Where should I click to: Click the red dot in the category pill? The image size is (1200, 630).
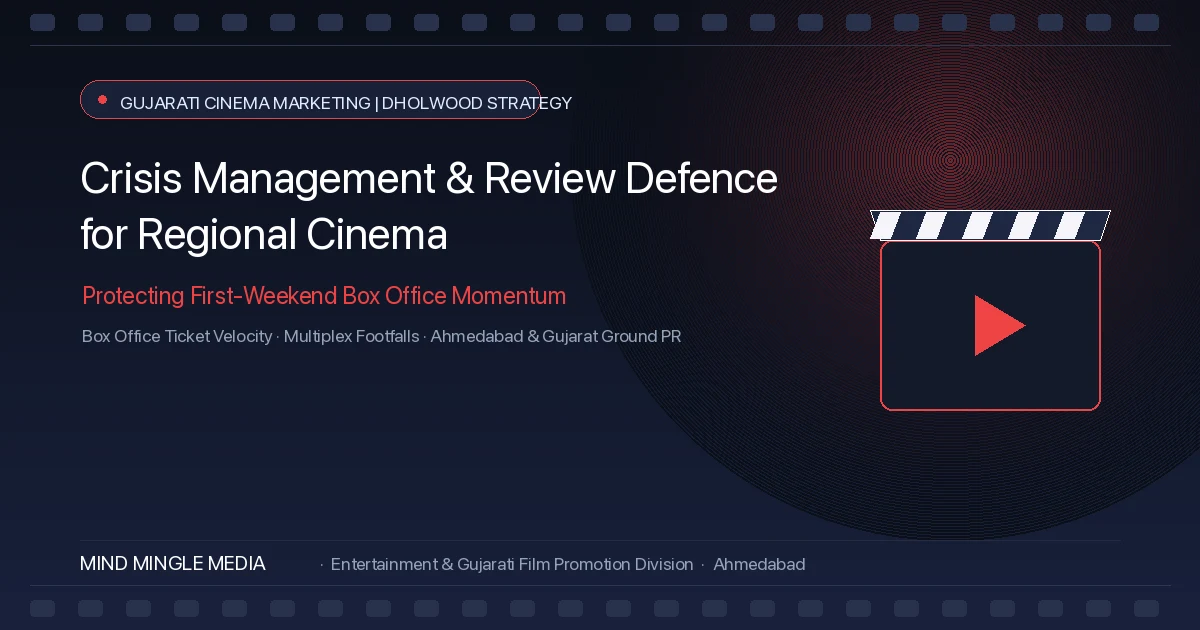point(102,100)
